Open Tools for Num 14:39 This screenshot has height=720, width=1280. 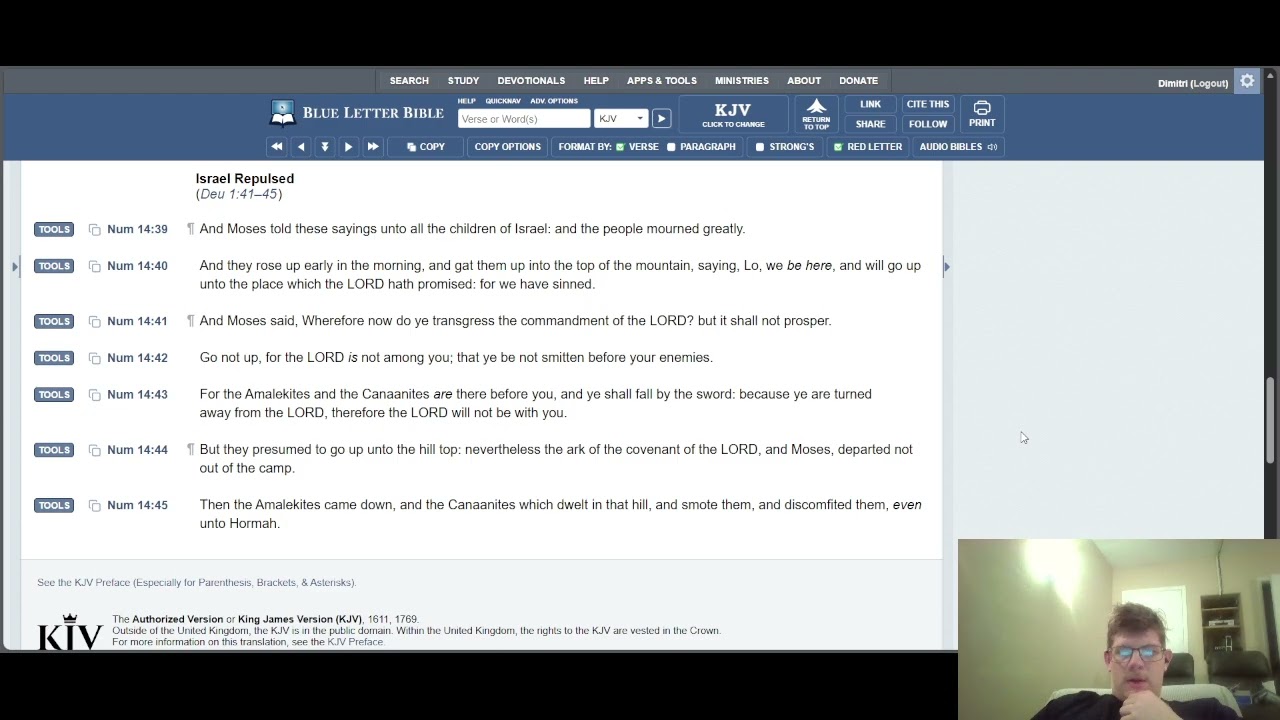[x=54, y=230]
